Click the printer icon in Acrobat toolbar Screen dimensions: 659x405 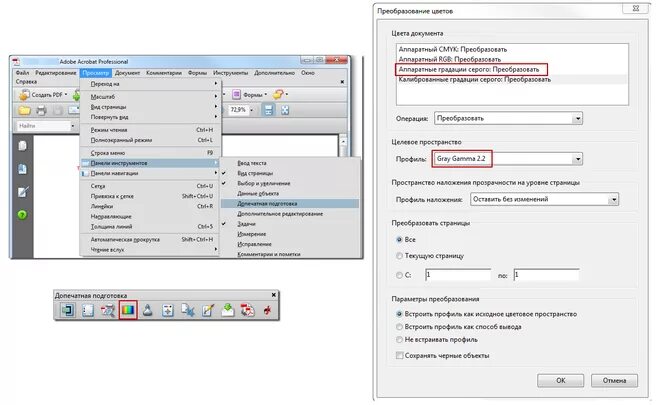41,110
